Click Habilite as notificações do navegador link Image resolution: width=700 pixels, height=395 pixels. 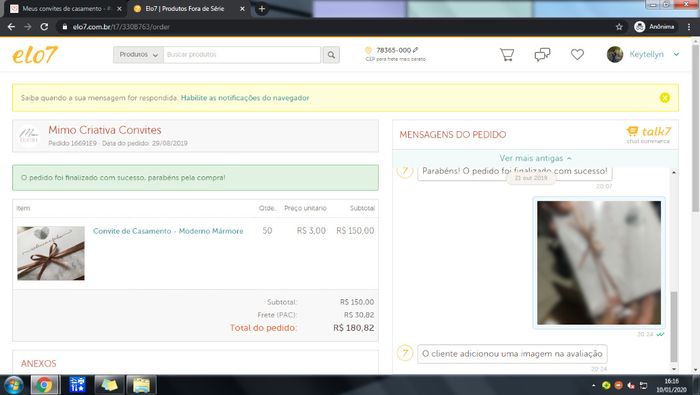coord(245,98)
